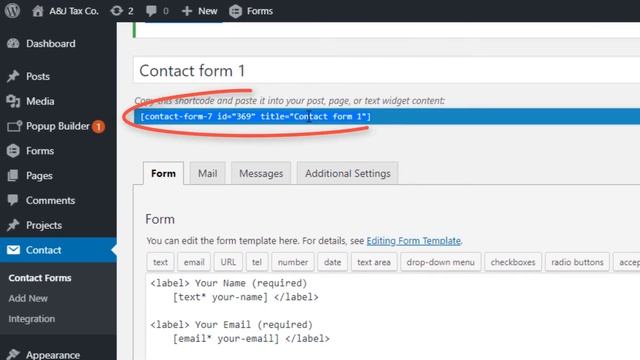Click the Contact envelope icon

13,250
